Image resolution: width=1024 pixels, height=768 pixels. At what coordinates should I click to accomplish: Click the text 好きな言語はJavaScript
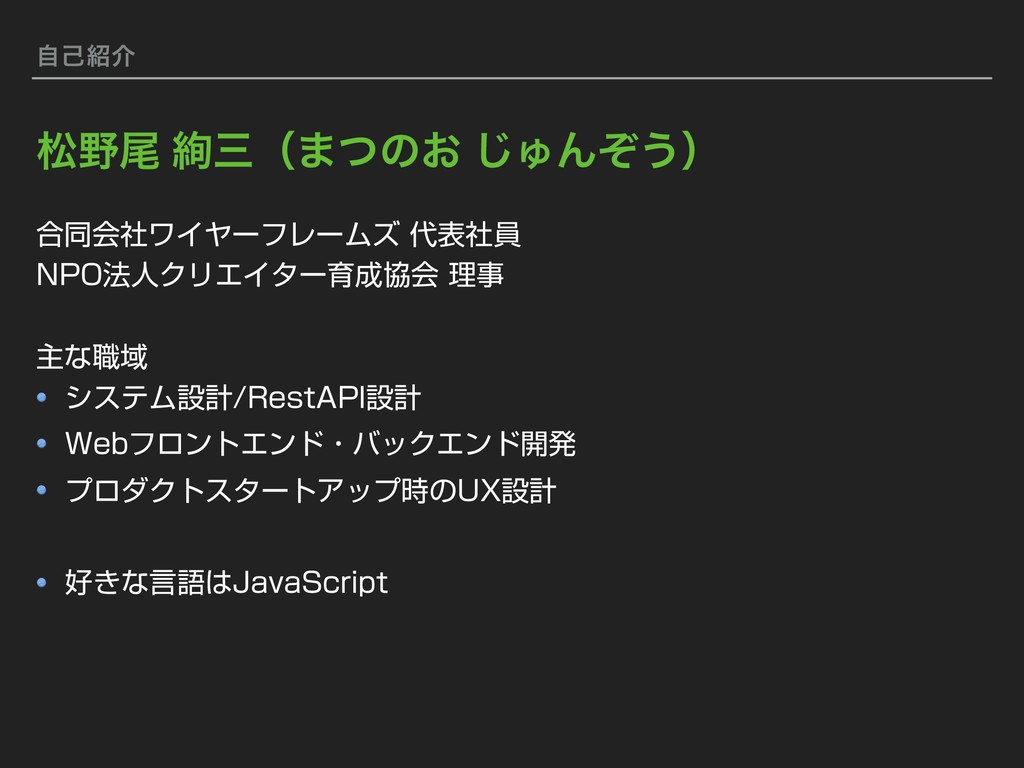[227, 583]
